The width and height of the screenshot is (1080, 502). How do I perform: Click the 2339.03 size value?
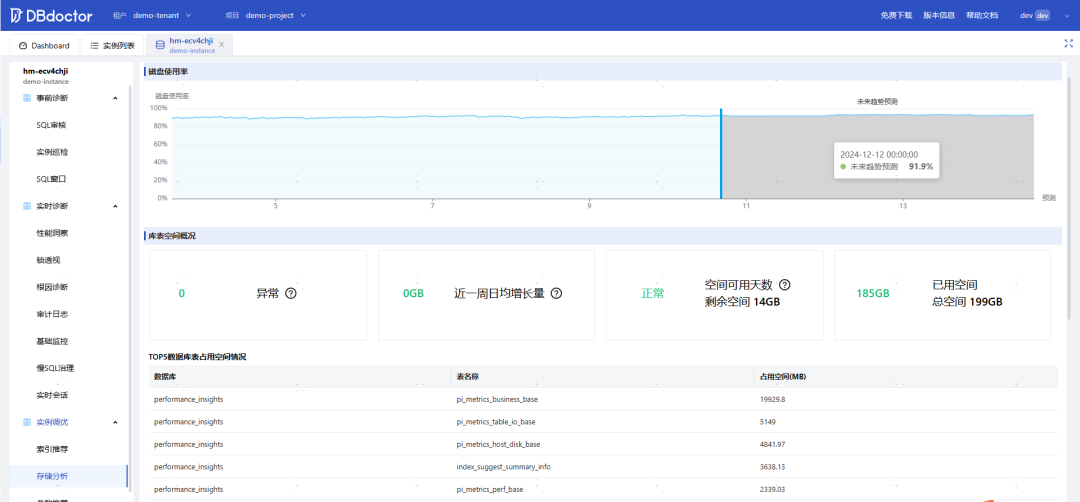[772, 489]
